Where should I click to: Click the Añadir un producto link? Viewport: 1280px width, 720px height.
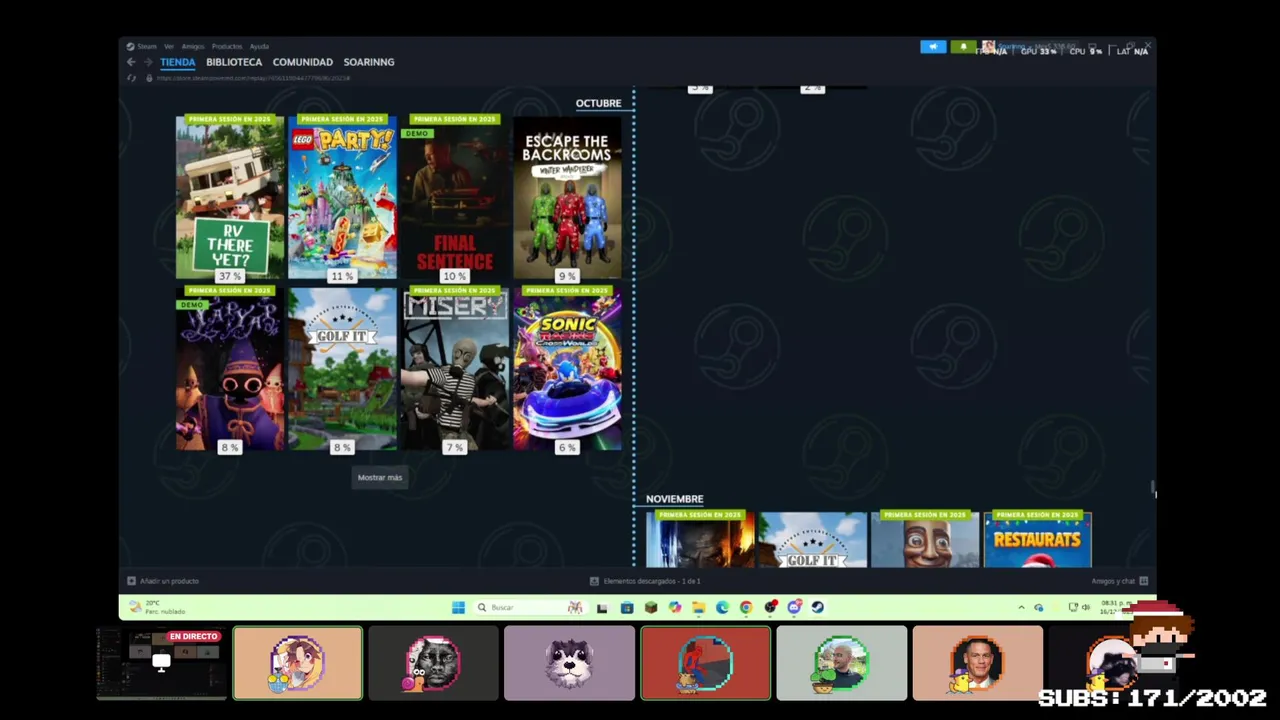(x=169, y=581)
